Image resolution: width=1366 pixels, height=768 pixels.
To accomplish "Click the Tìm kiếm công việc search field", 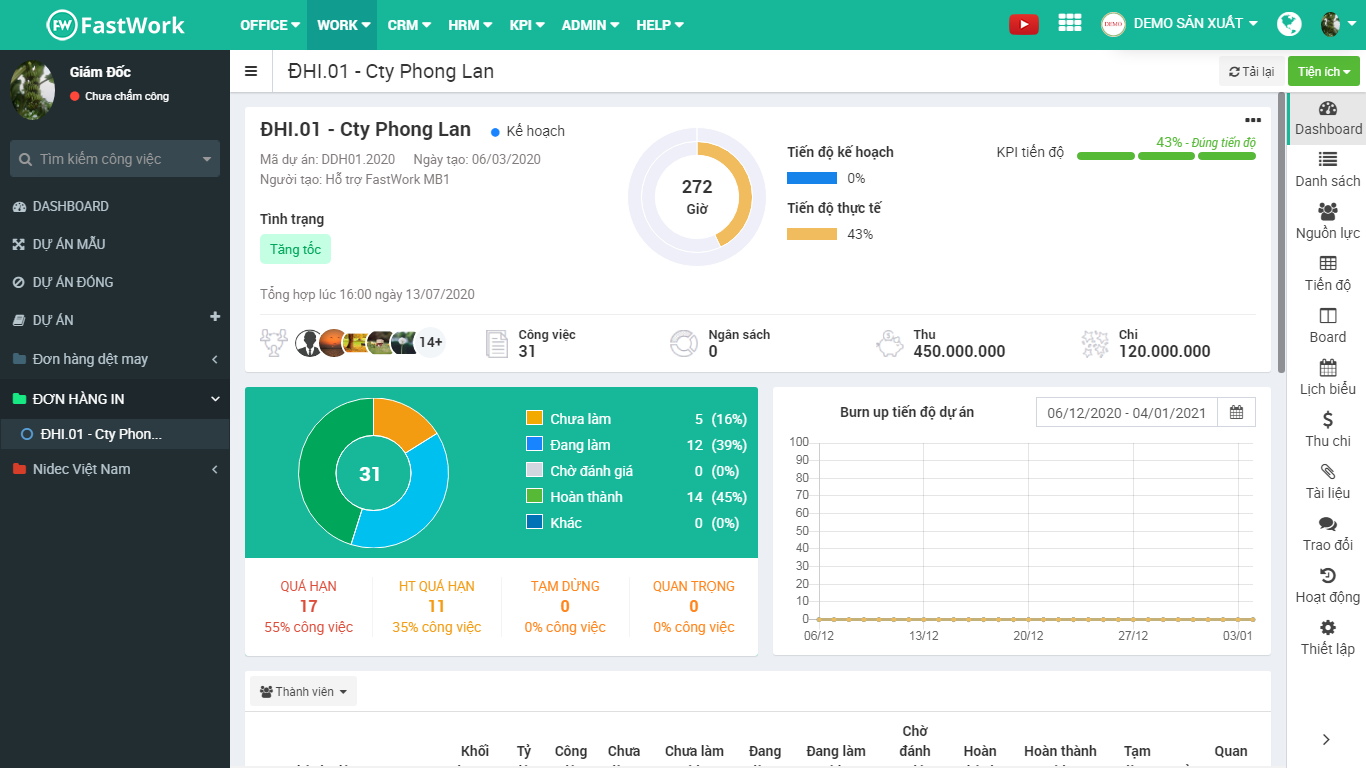I will pos(115,159).
